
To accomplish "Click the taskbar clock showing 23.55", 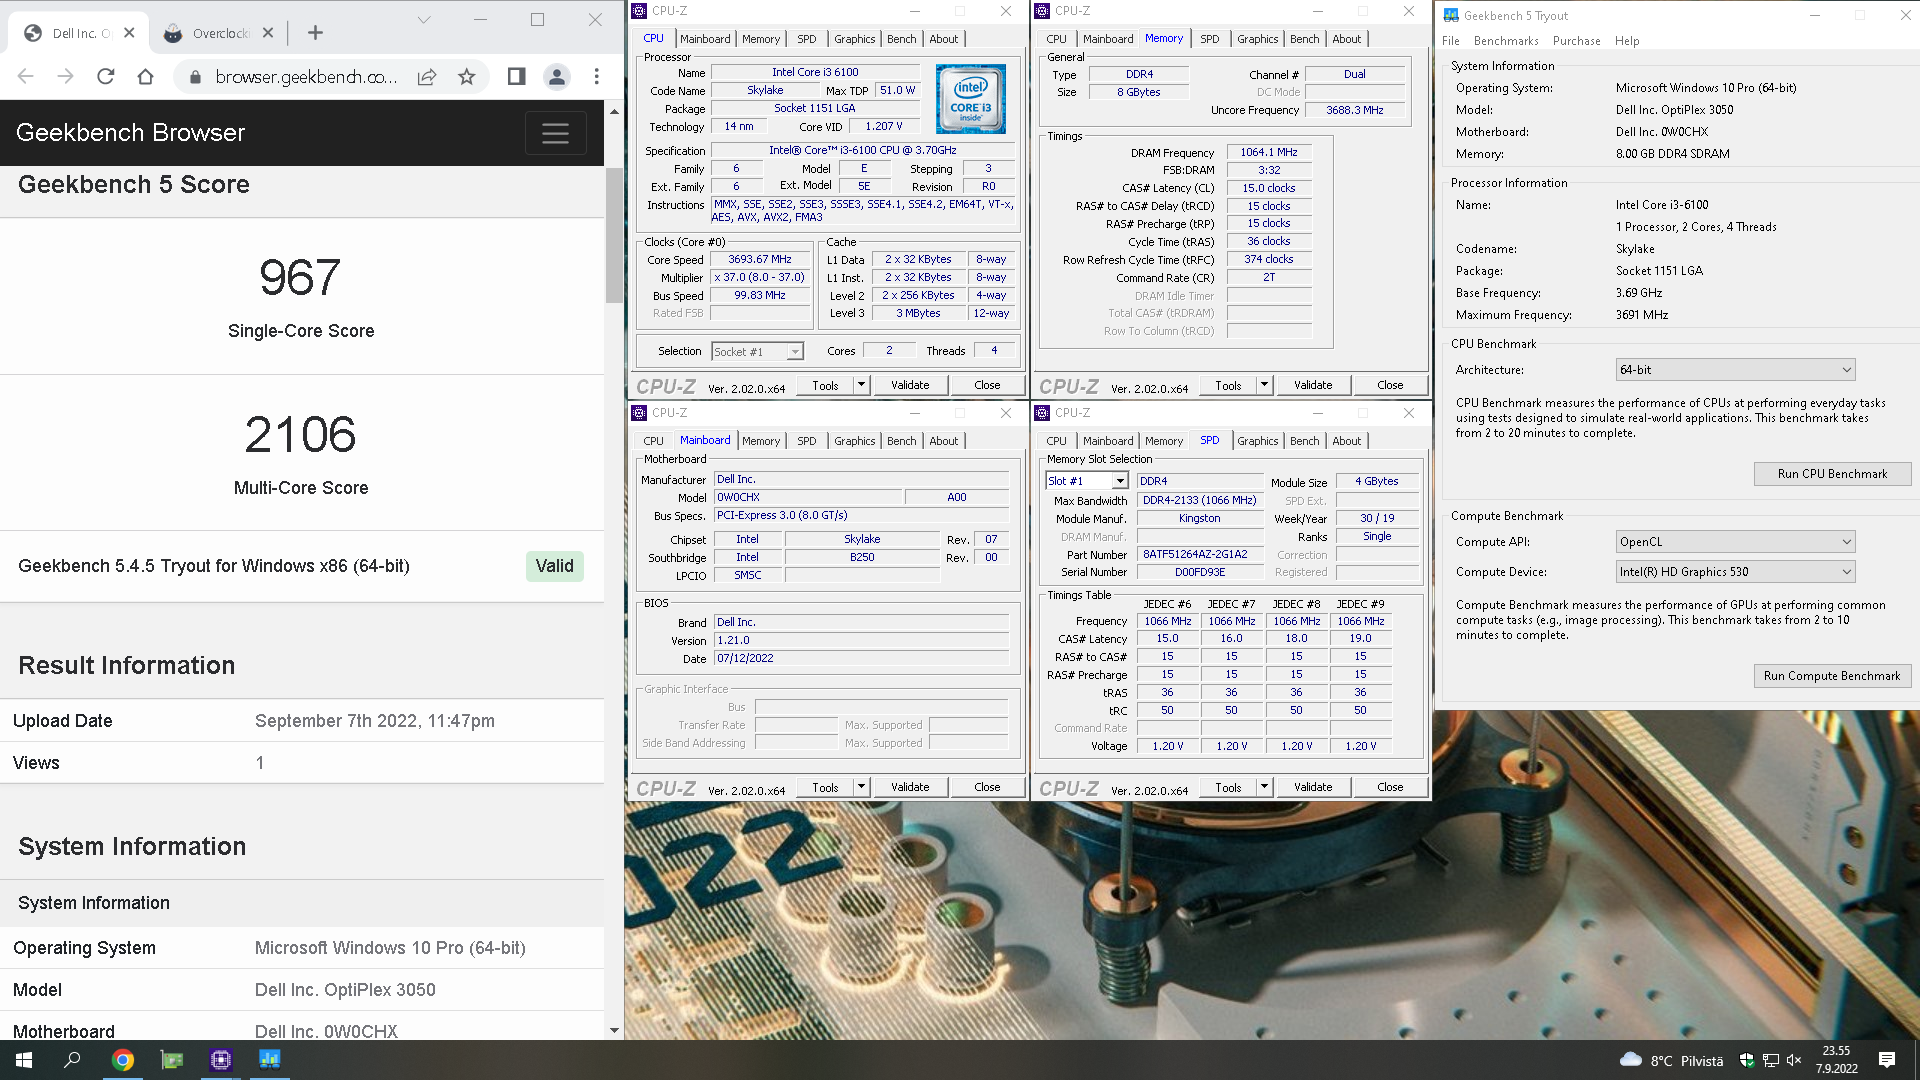I will (x=1836, y=1060).
